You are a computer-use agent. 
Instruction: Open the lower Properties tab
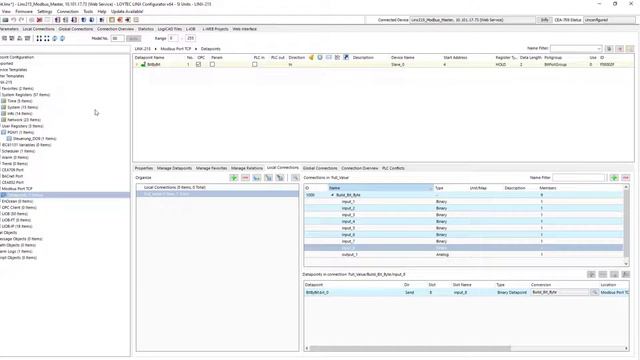coord(144,168)
